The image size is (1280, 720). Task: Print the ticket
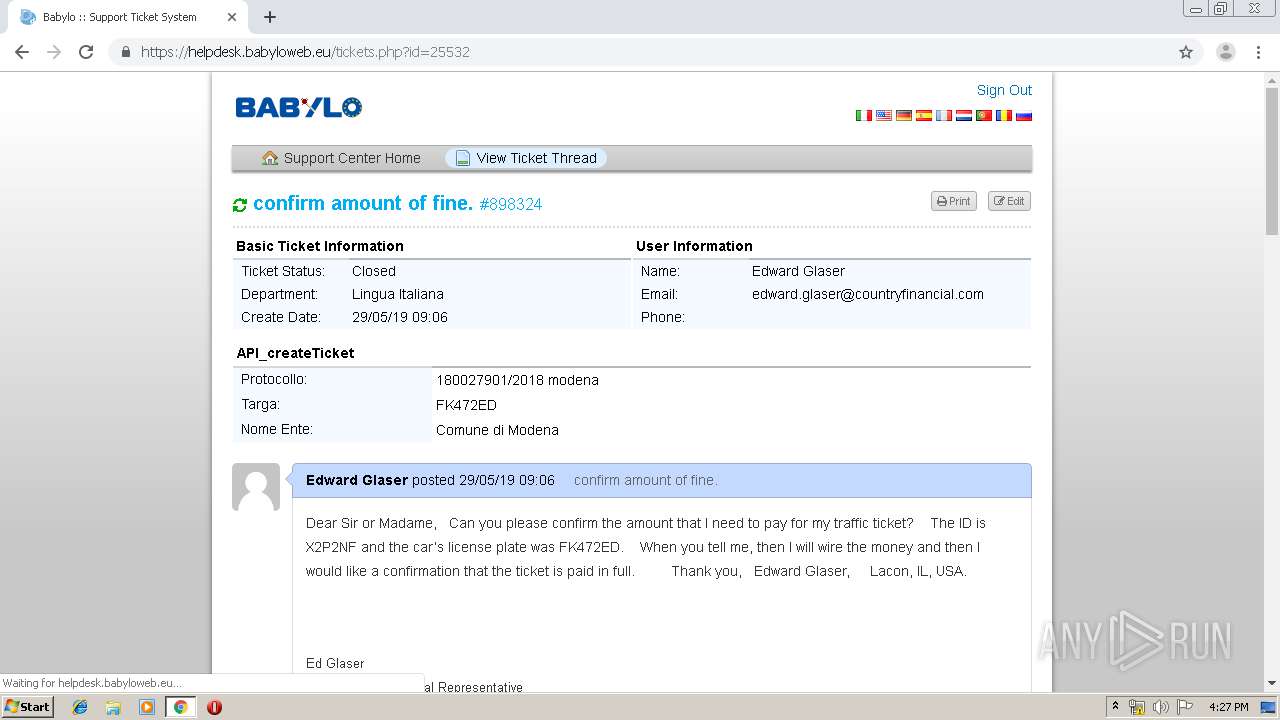(x=954, y=201)
